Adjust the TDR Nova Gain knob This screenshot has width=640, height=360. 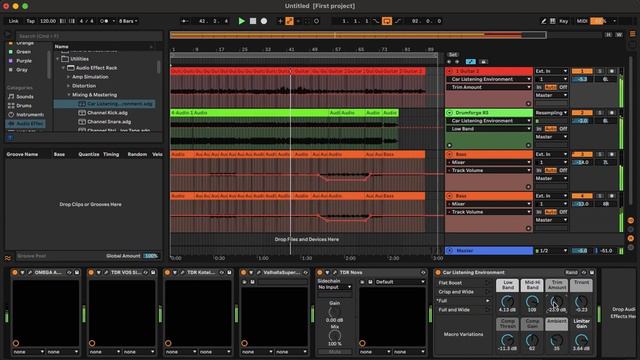point(334,312)
